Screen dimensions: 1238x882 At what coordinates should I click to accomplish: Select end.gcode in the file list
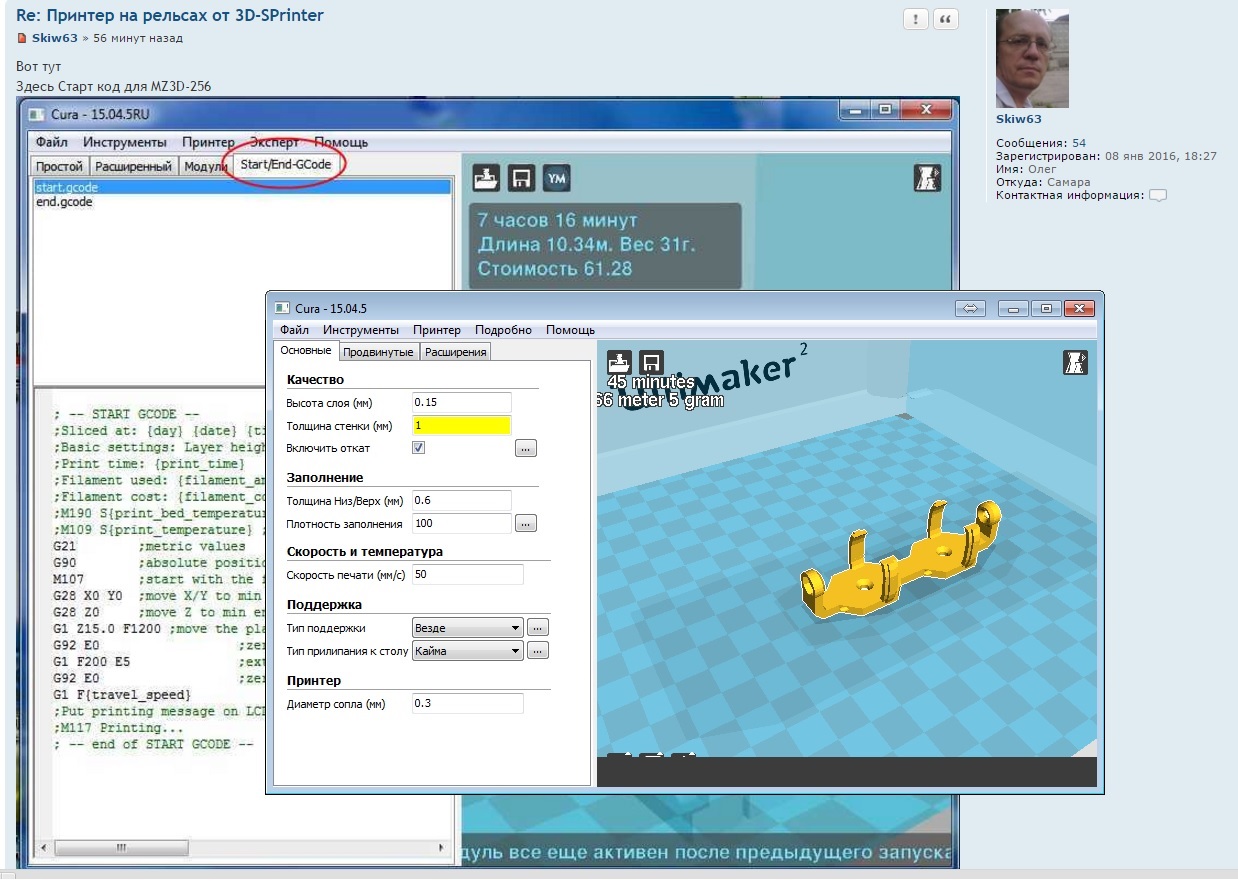[x=64, y=202]
